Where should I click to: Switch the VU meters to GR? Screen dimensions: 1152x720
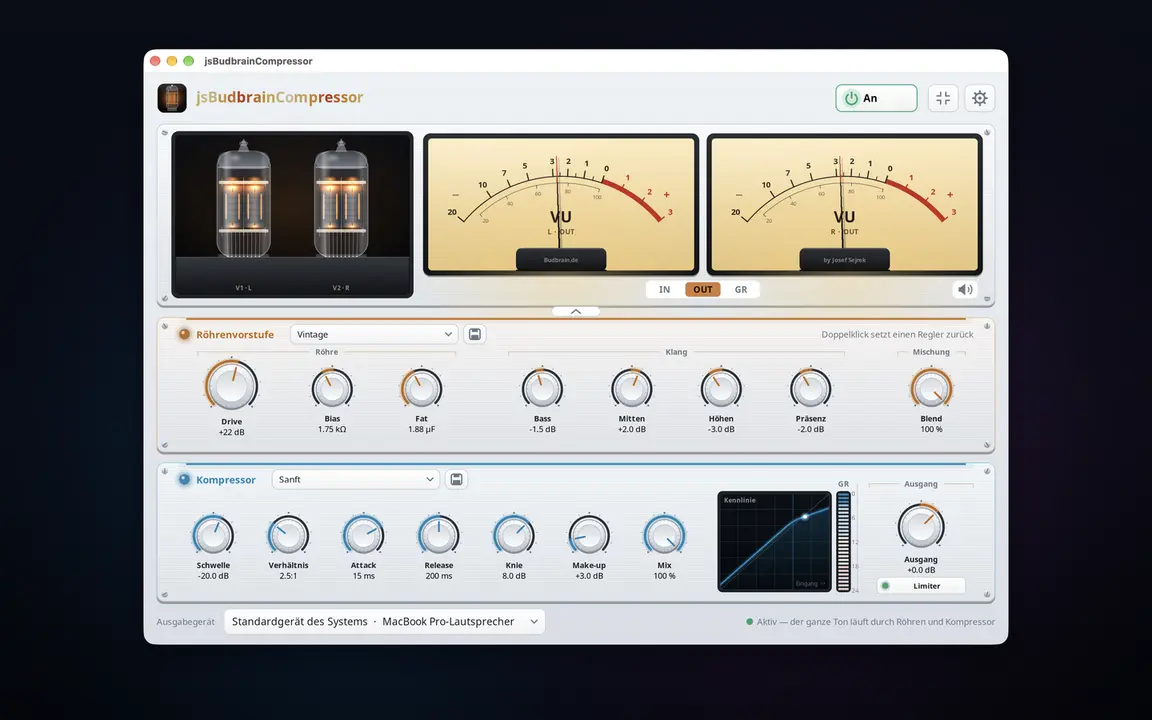click(x=741, y=289)
